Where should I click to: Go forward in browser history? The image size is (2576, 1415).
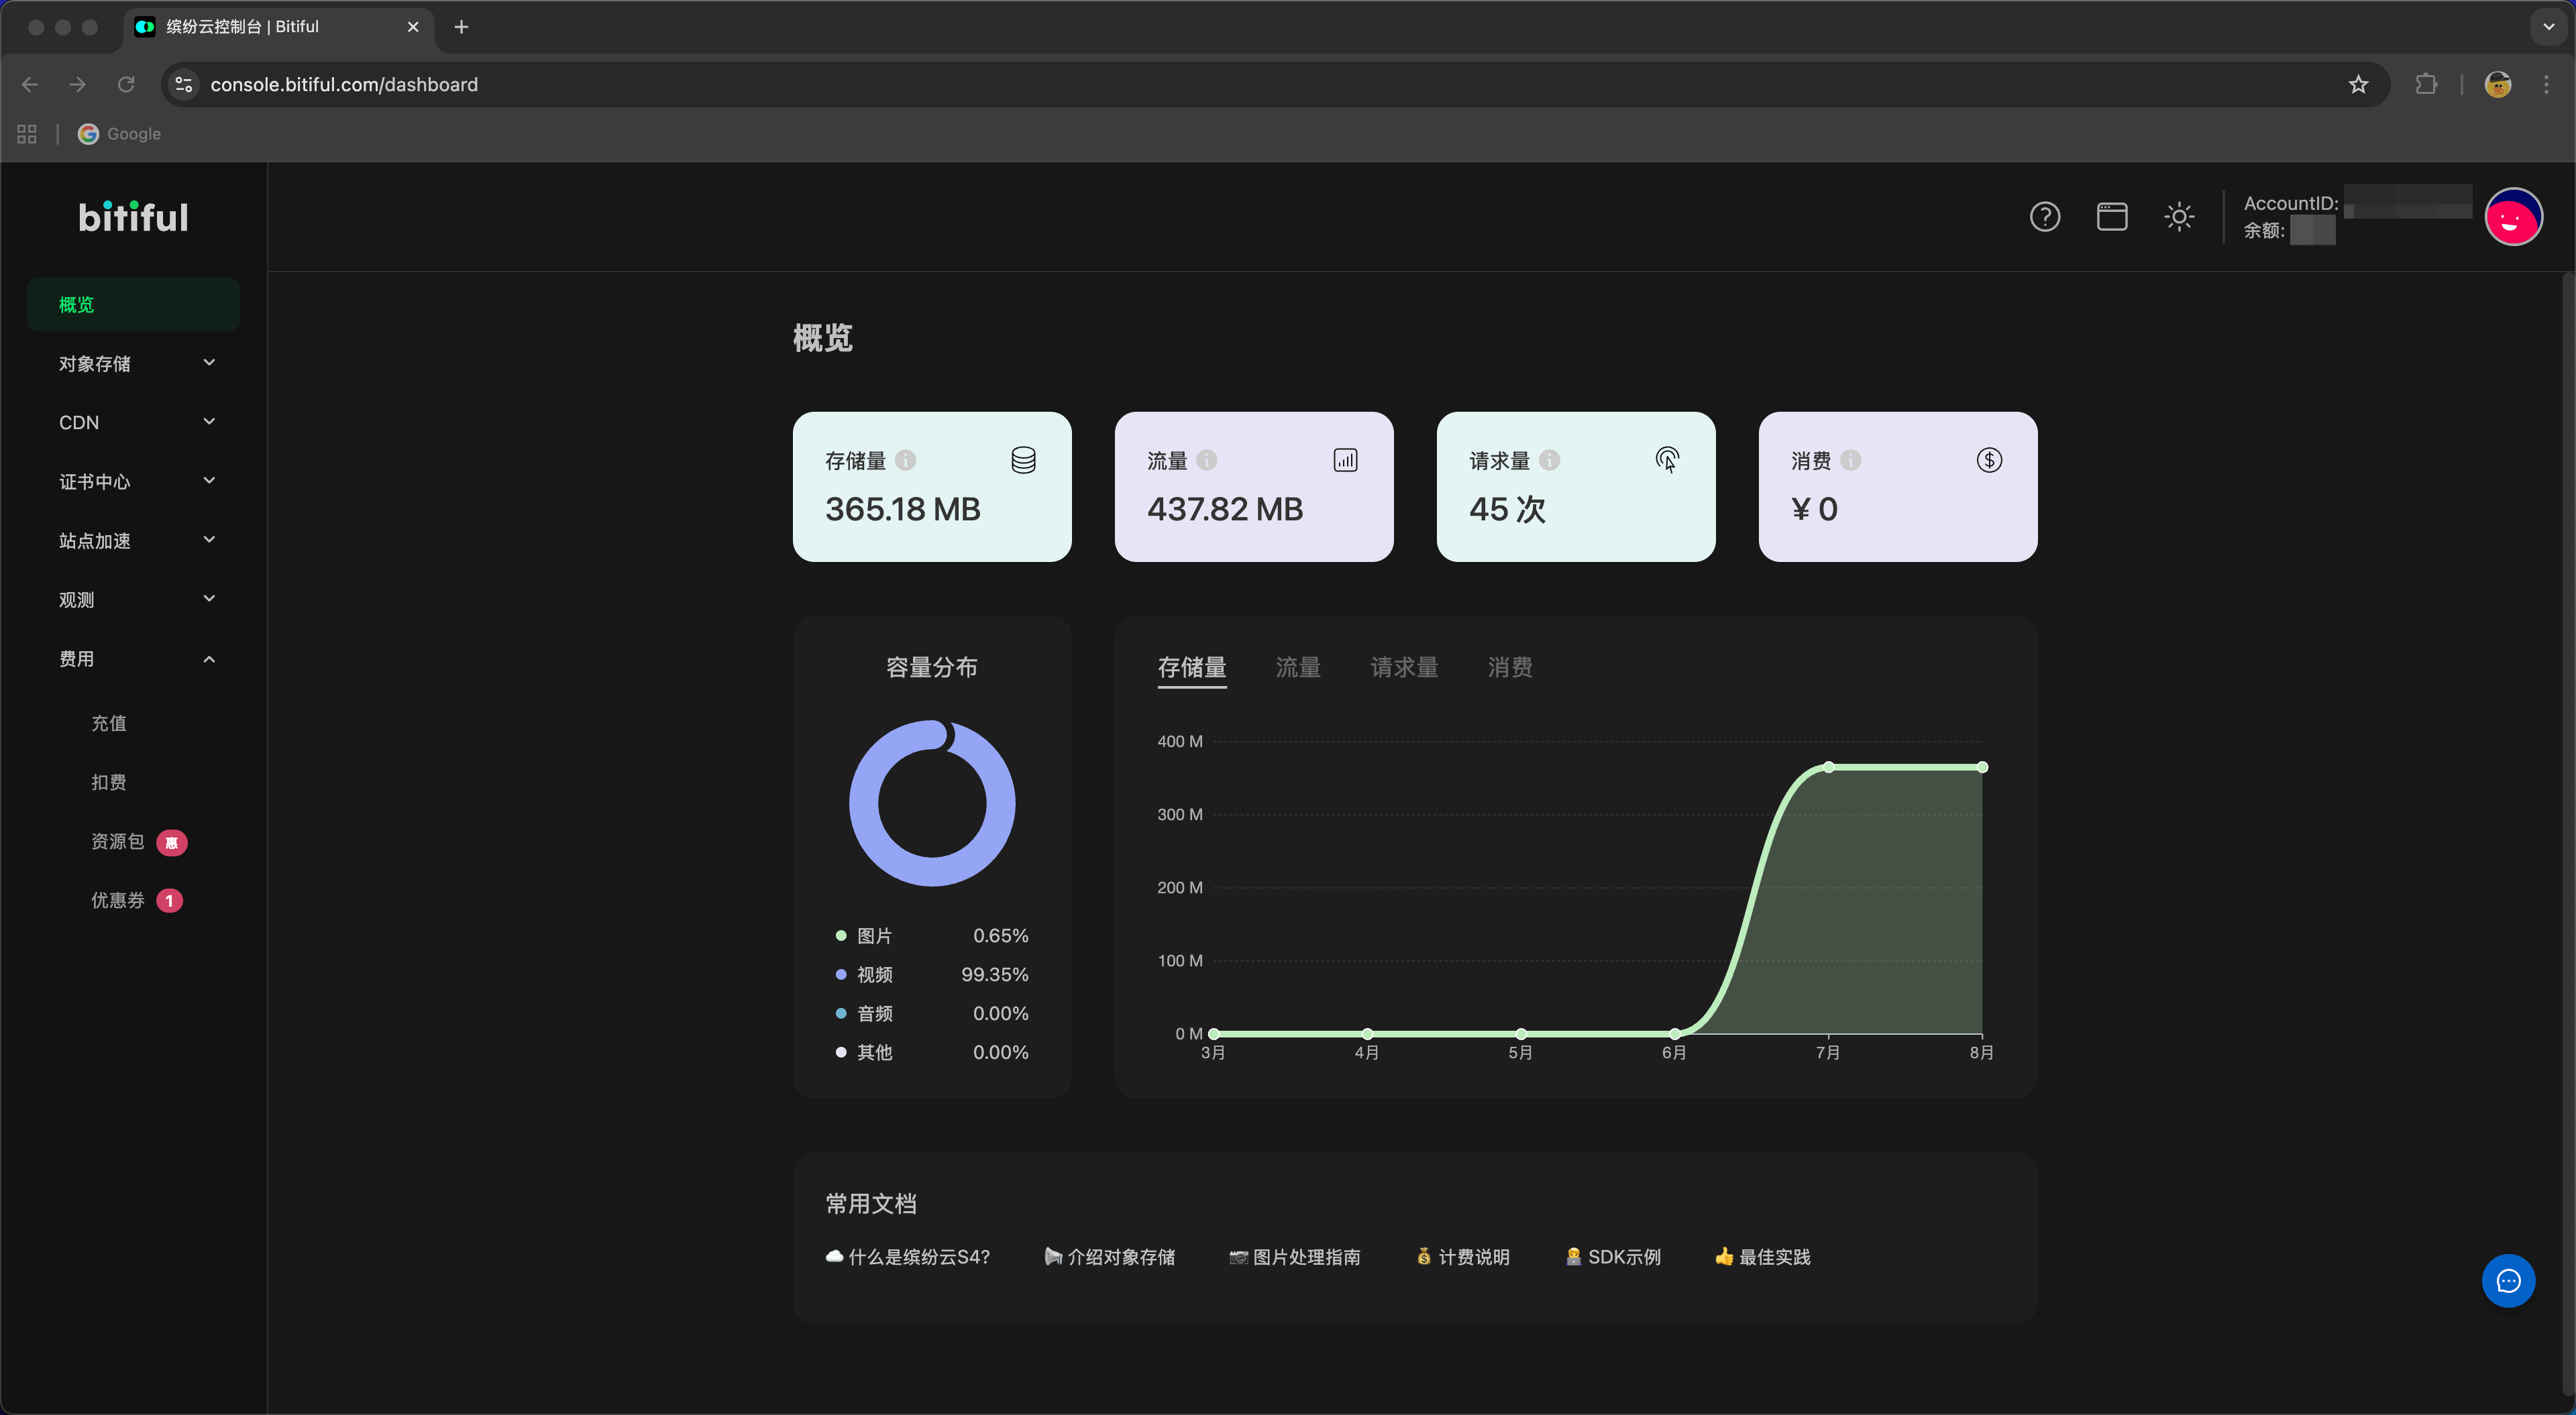(x=77, y=85)
